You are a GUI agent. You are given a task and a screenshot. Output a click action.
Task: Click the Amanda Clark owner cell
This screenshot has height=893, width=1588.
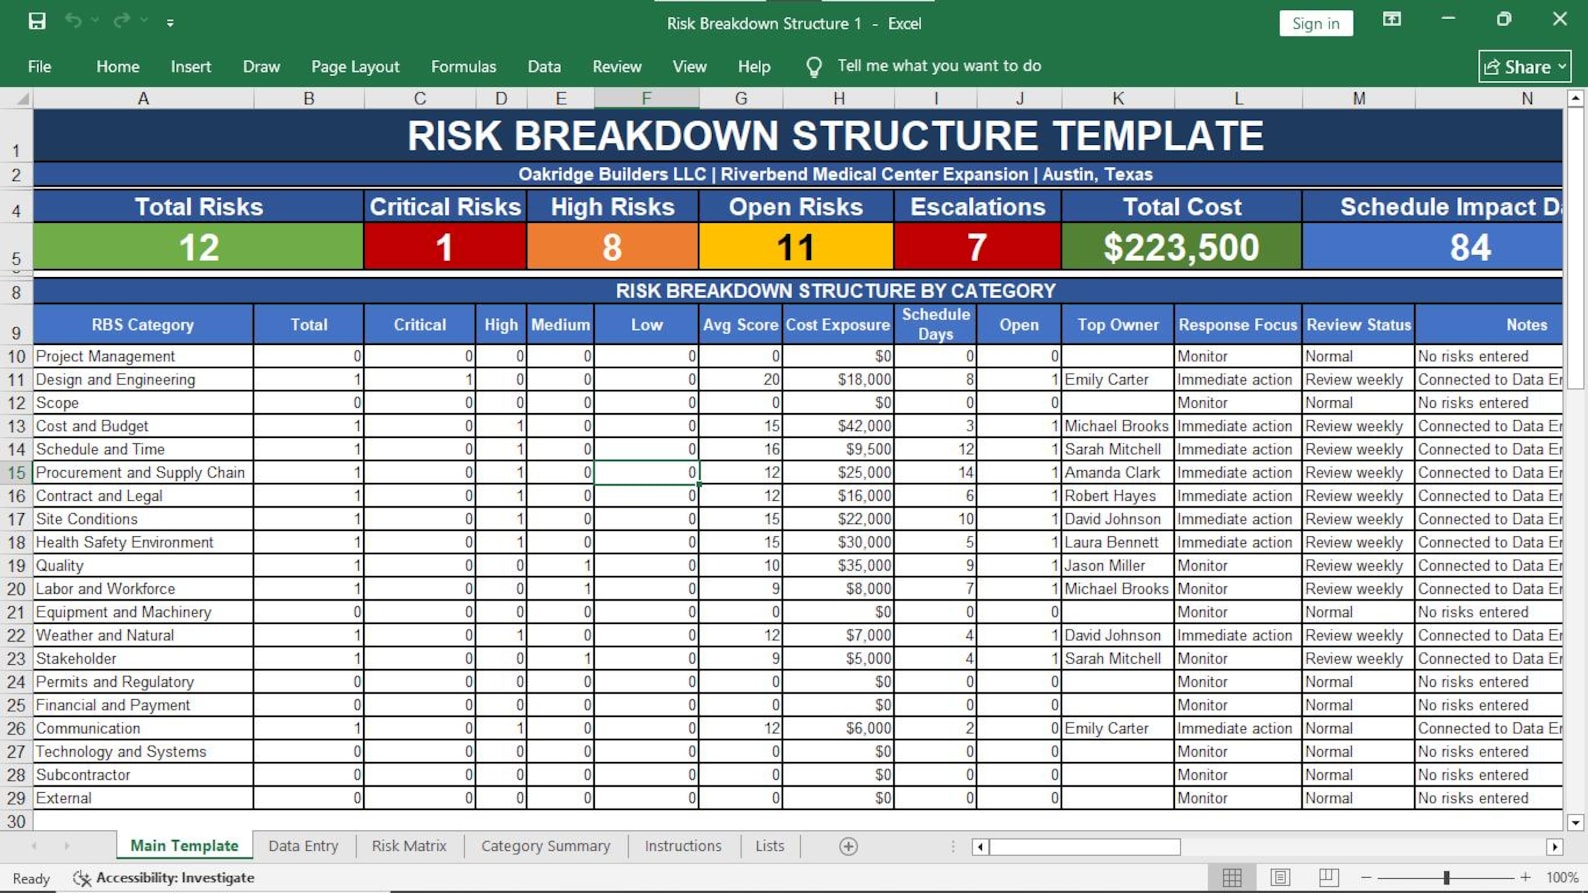point(1118,473)
